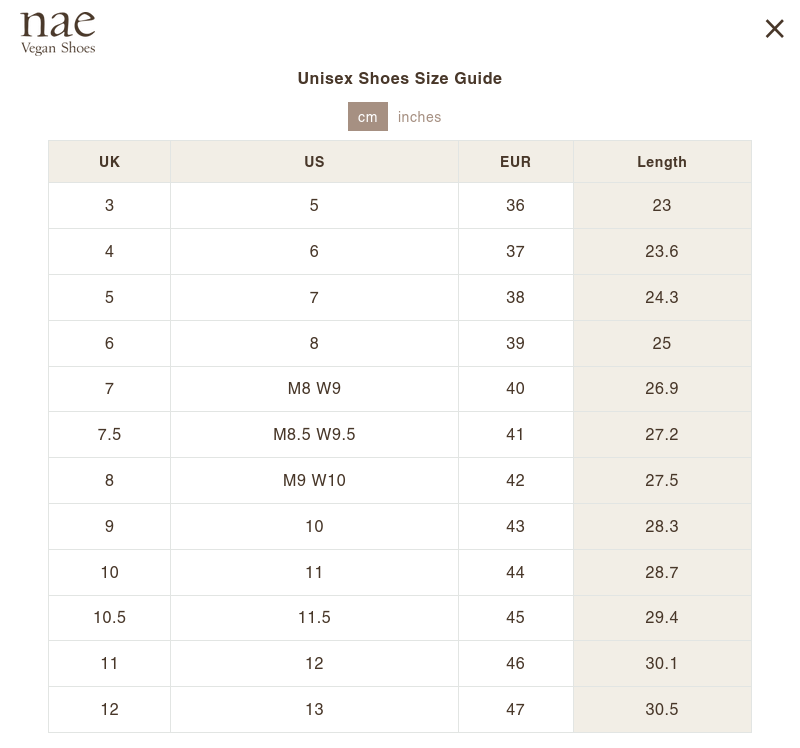Close the size guide with the X icon
Viewport: 800px width, 748px height.
(x=774, y=29)
